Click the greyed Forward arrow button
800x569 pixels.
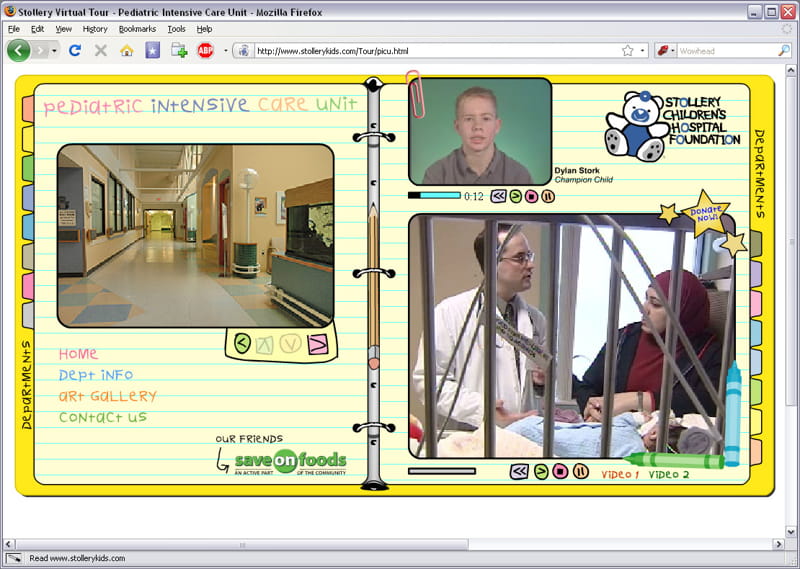(x=40, y=51)
